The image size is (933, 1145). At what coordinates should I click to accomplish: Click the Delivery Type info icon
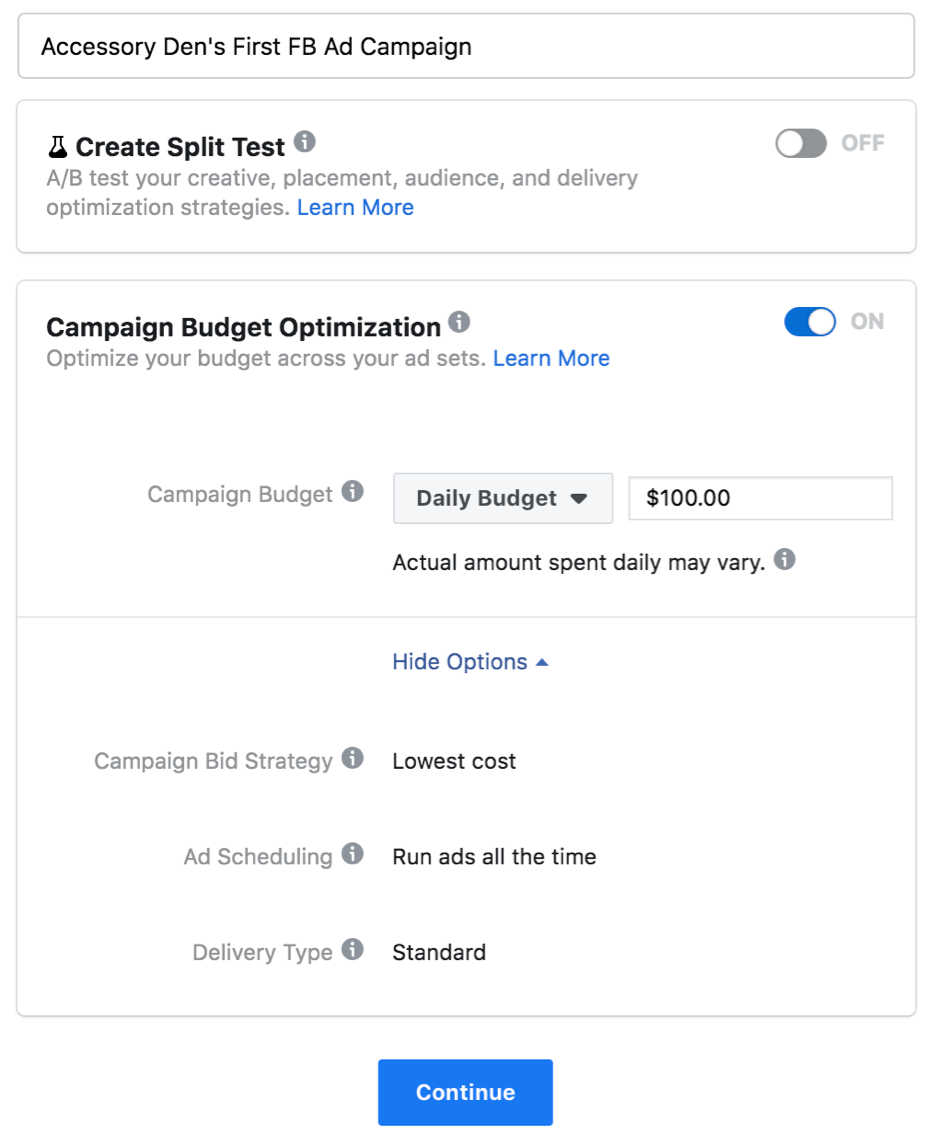tap(352, 949)
